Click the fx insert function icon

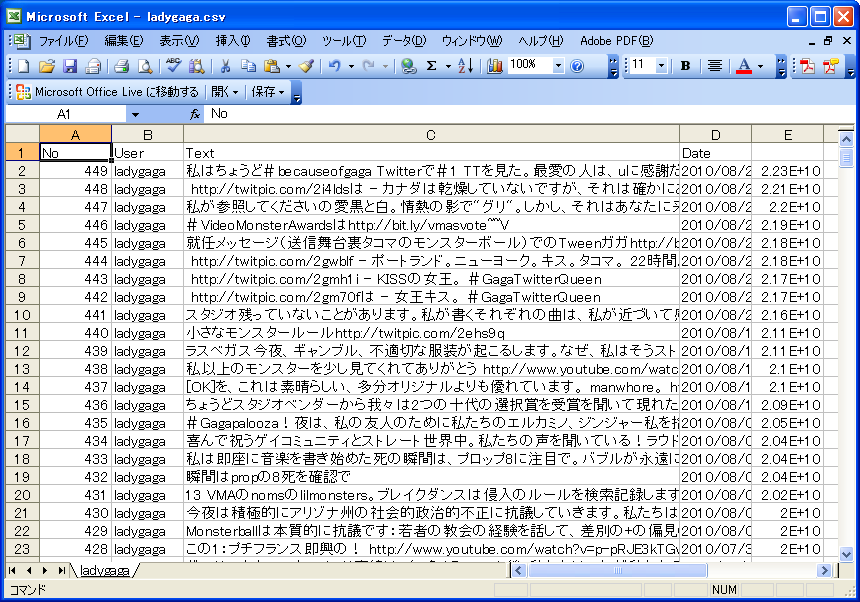[x=194, y=114]
